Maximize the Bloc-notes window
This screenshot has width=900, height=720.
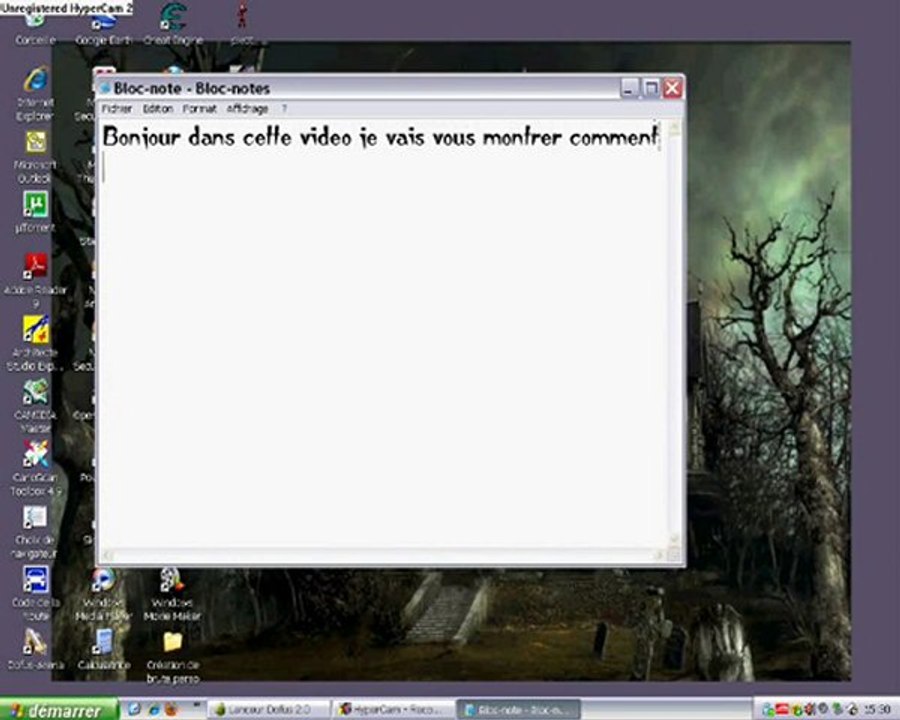pos(651,88)
